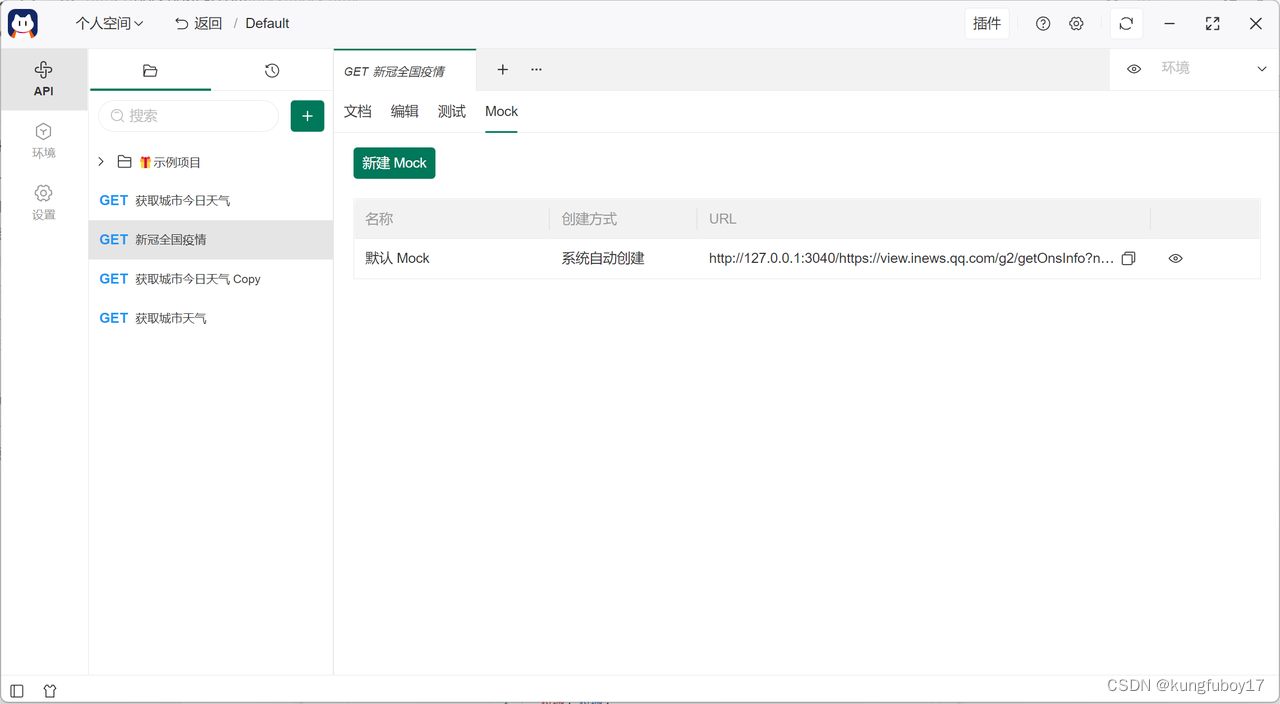The height and width of the screenshot is (704, 1280).
Task: View the 默认 Mock with eye icon
Action: (x=1176, y=258)
